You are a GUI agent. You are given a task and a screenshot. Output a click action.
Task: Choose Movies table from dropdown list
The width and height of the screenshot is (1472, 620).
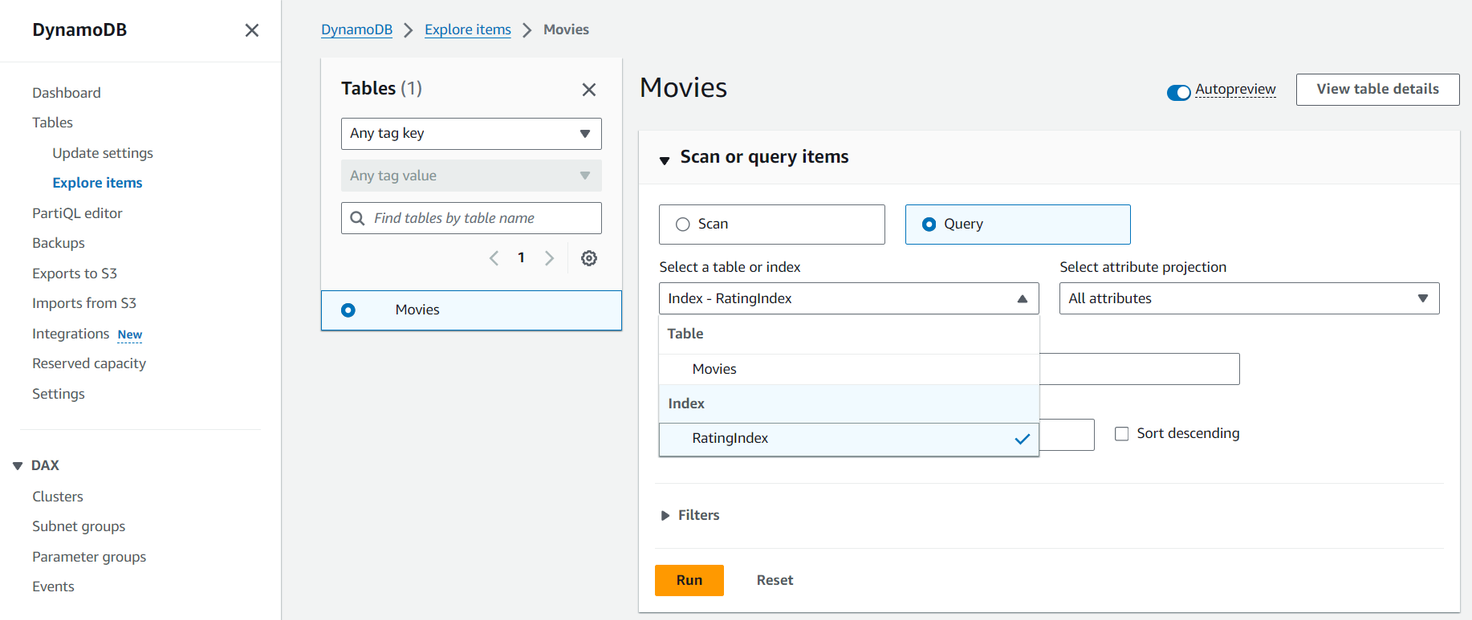tap(714, 369)
